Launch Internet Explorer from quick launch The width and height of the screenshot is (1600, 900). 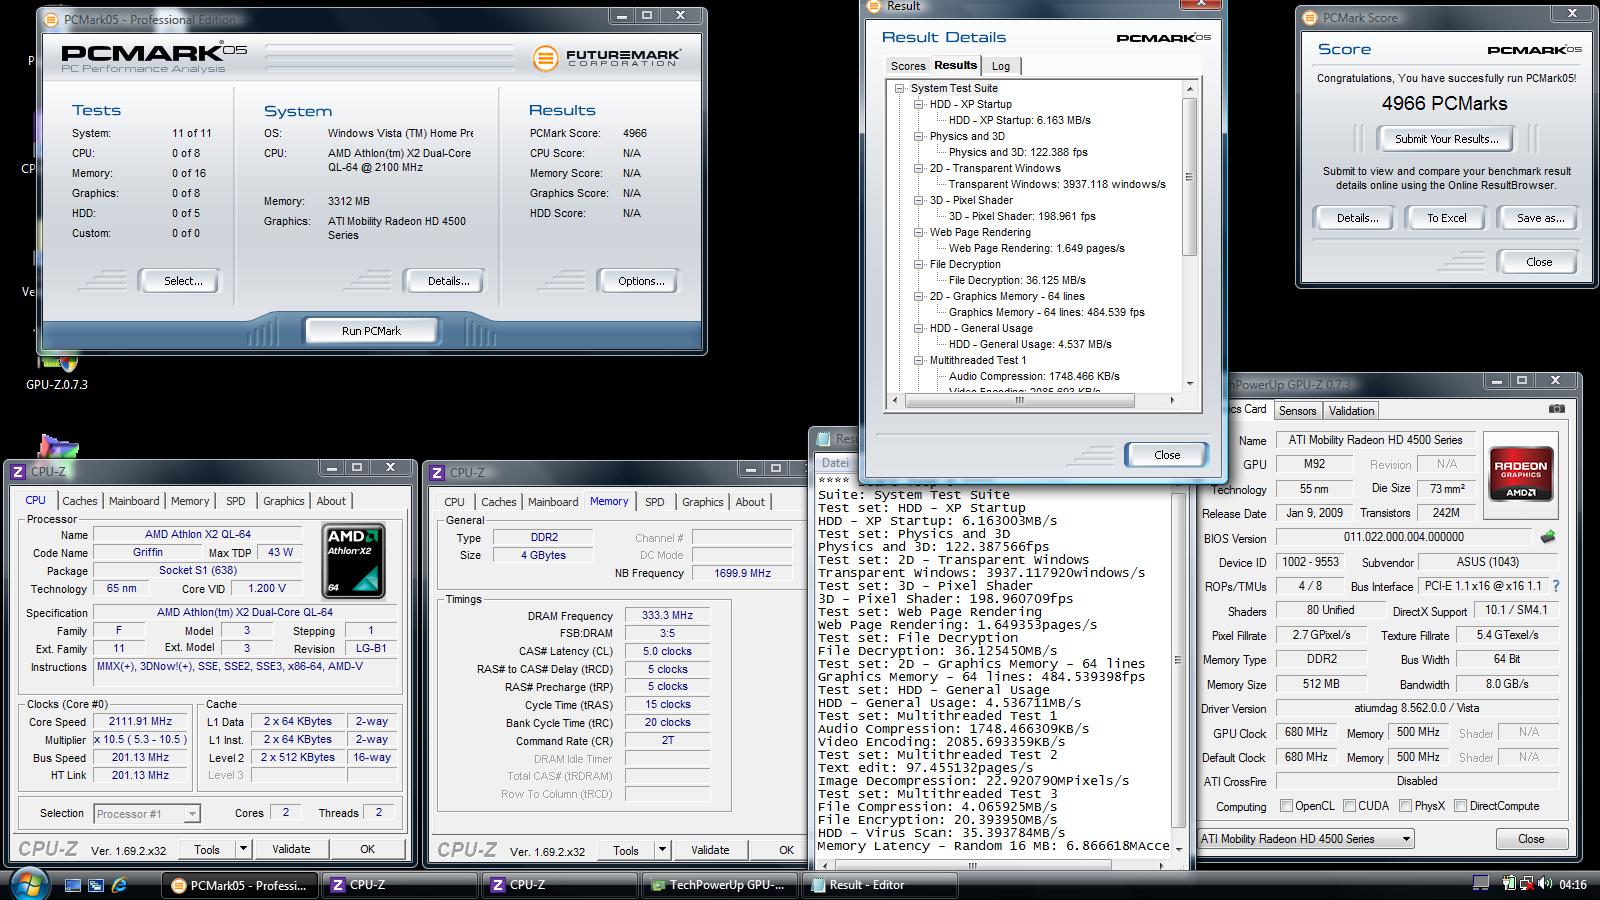(x=119, y=885)
